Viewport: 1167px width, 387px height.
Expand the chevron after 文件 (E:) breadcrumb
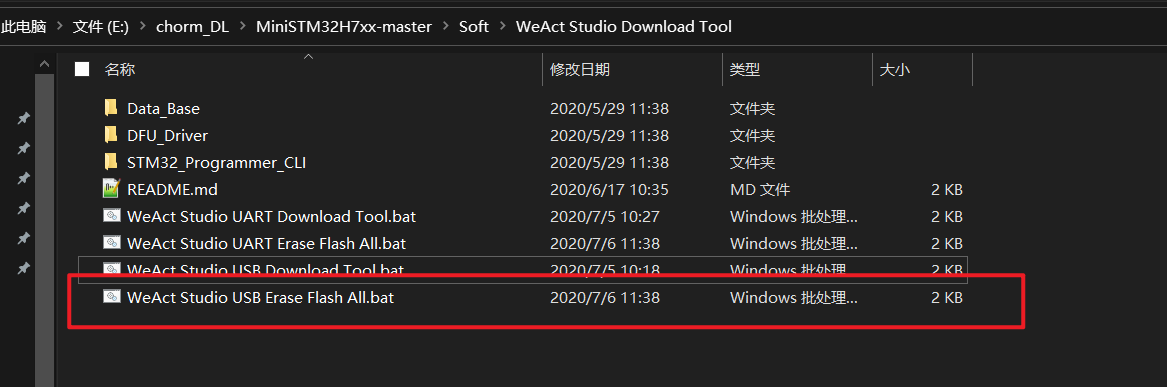pyautogui.click(x=142, y=27)
